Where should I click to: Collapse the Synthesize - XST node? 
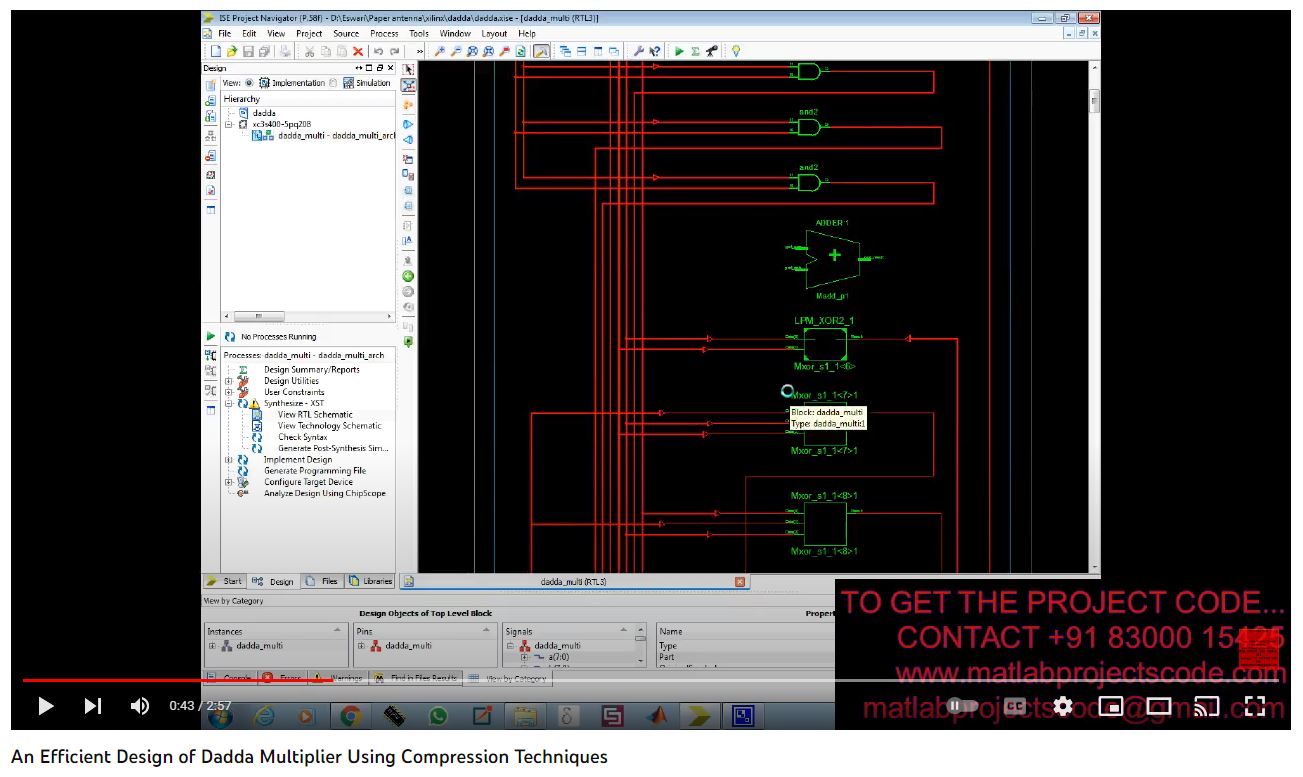click(x=229, y=404)
